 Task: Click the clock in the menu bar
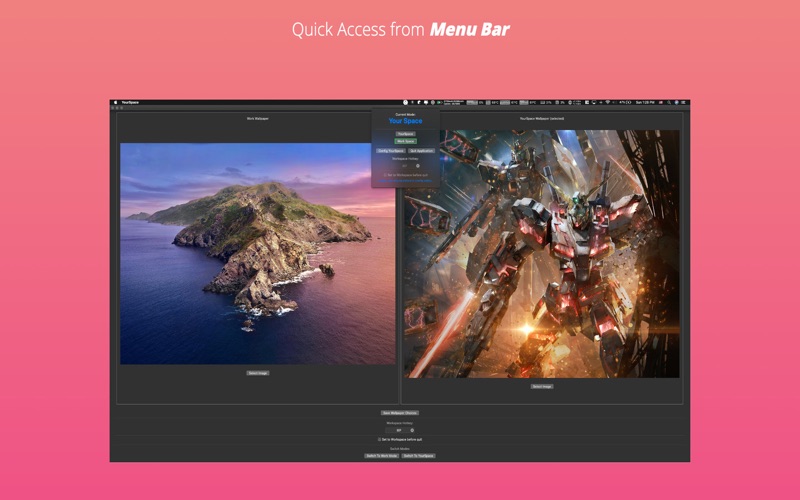tap(645, 103)
